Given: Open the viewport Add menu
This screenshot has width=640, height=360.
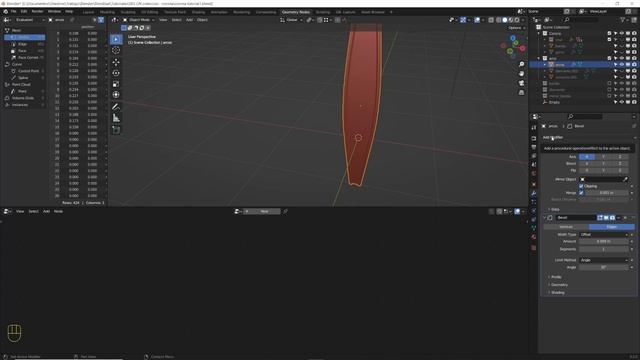Looking at the screenshot, I should pos(189,20).
